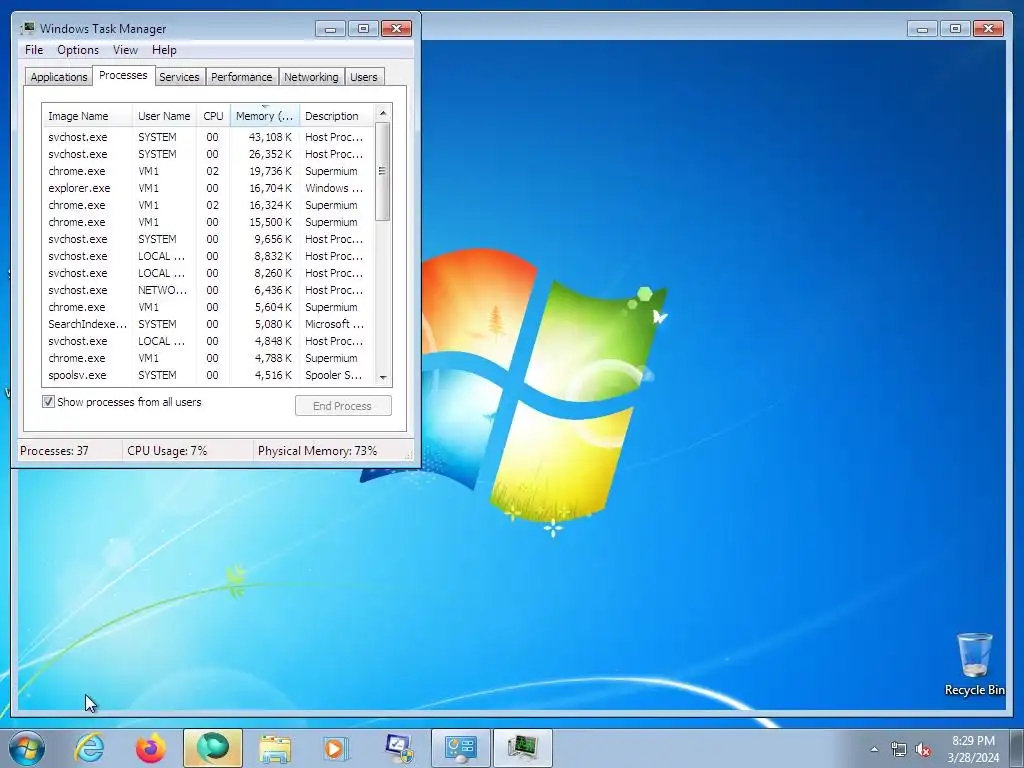Sort by Image Name column header
Viewport: 1024px width, 768px height.
[88, 116]
